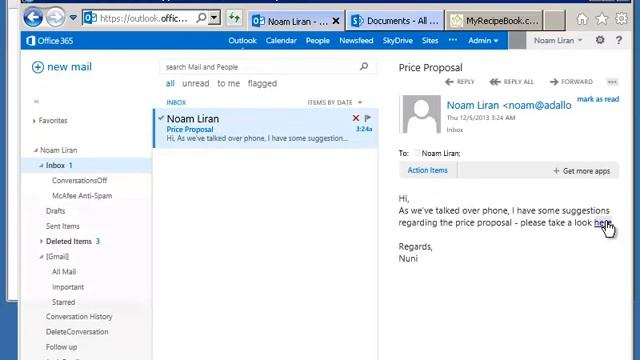Viewport: 640px width, 360px height.
Task: Collapse the folder pane chevron
Action: point(36,102)
